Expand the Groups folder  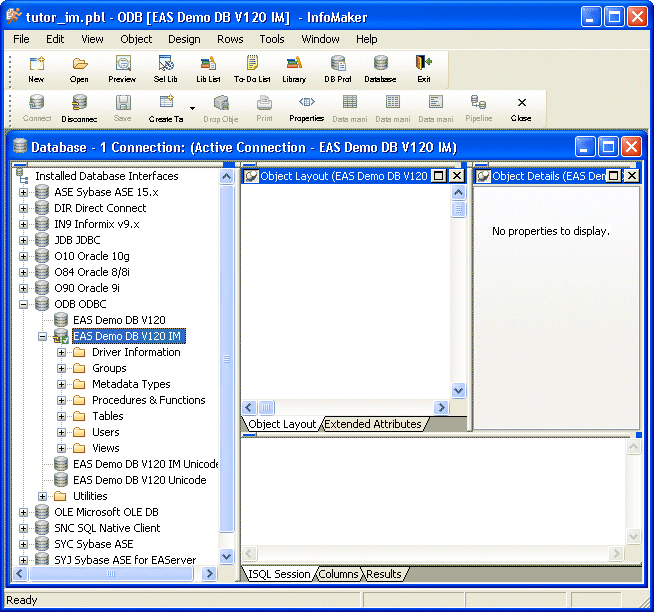click(x=61, y=368)
